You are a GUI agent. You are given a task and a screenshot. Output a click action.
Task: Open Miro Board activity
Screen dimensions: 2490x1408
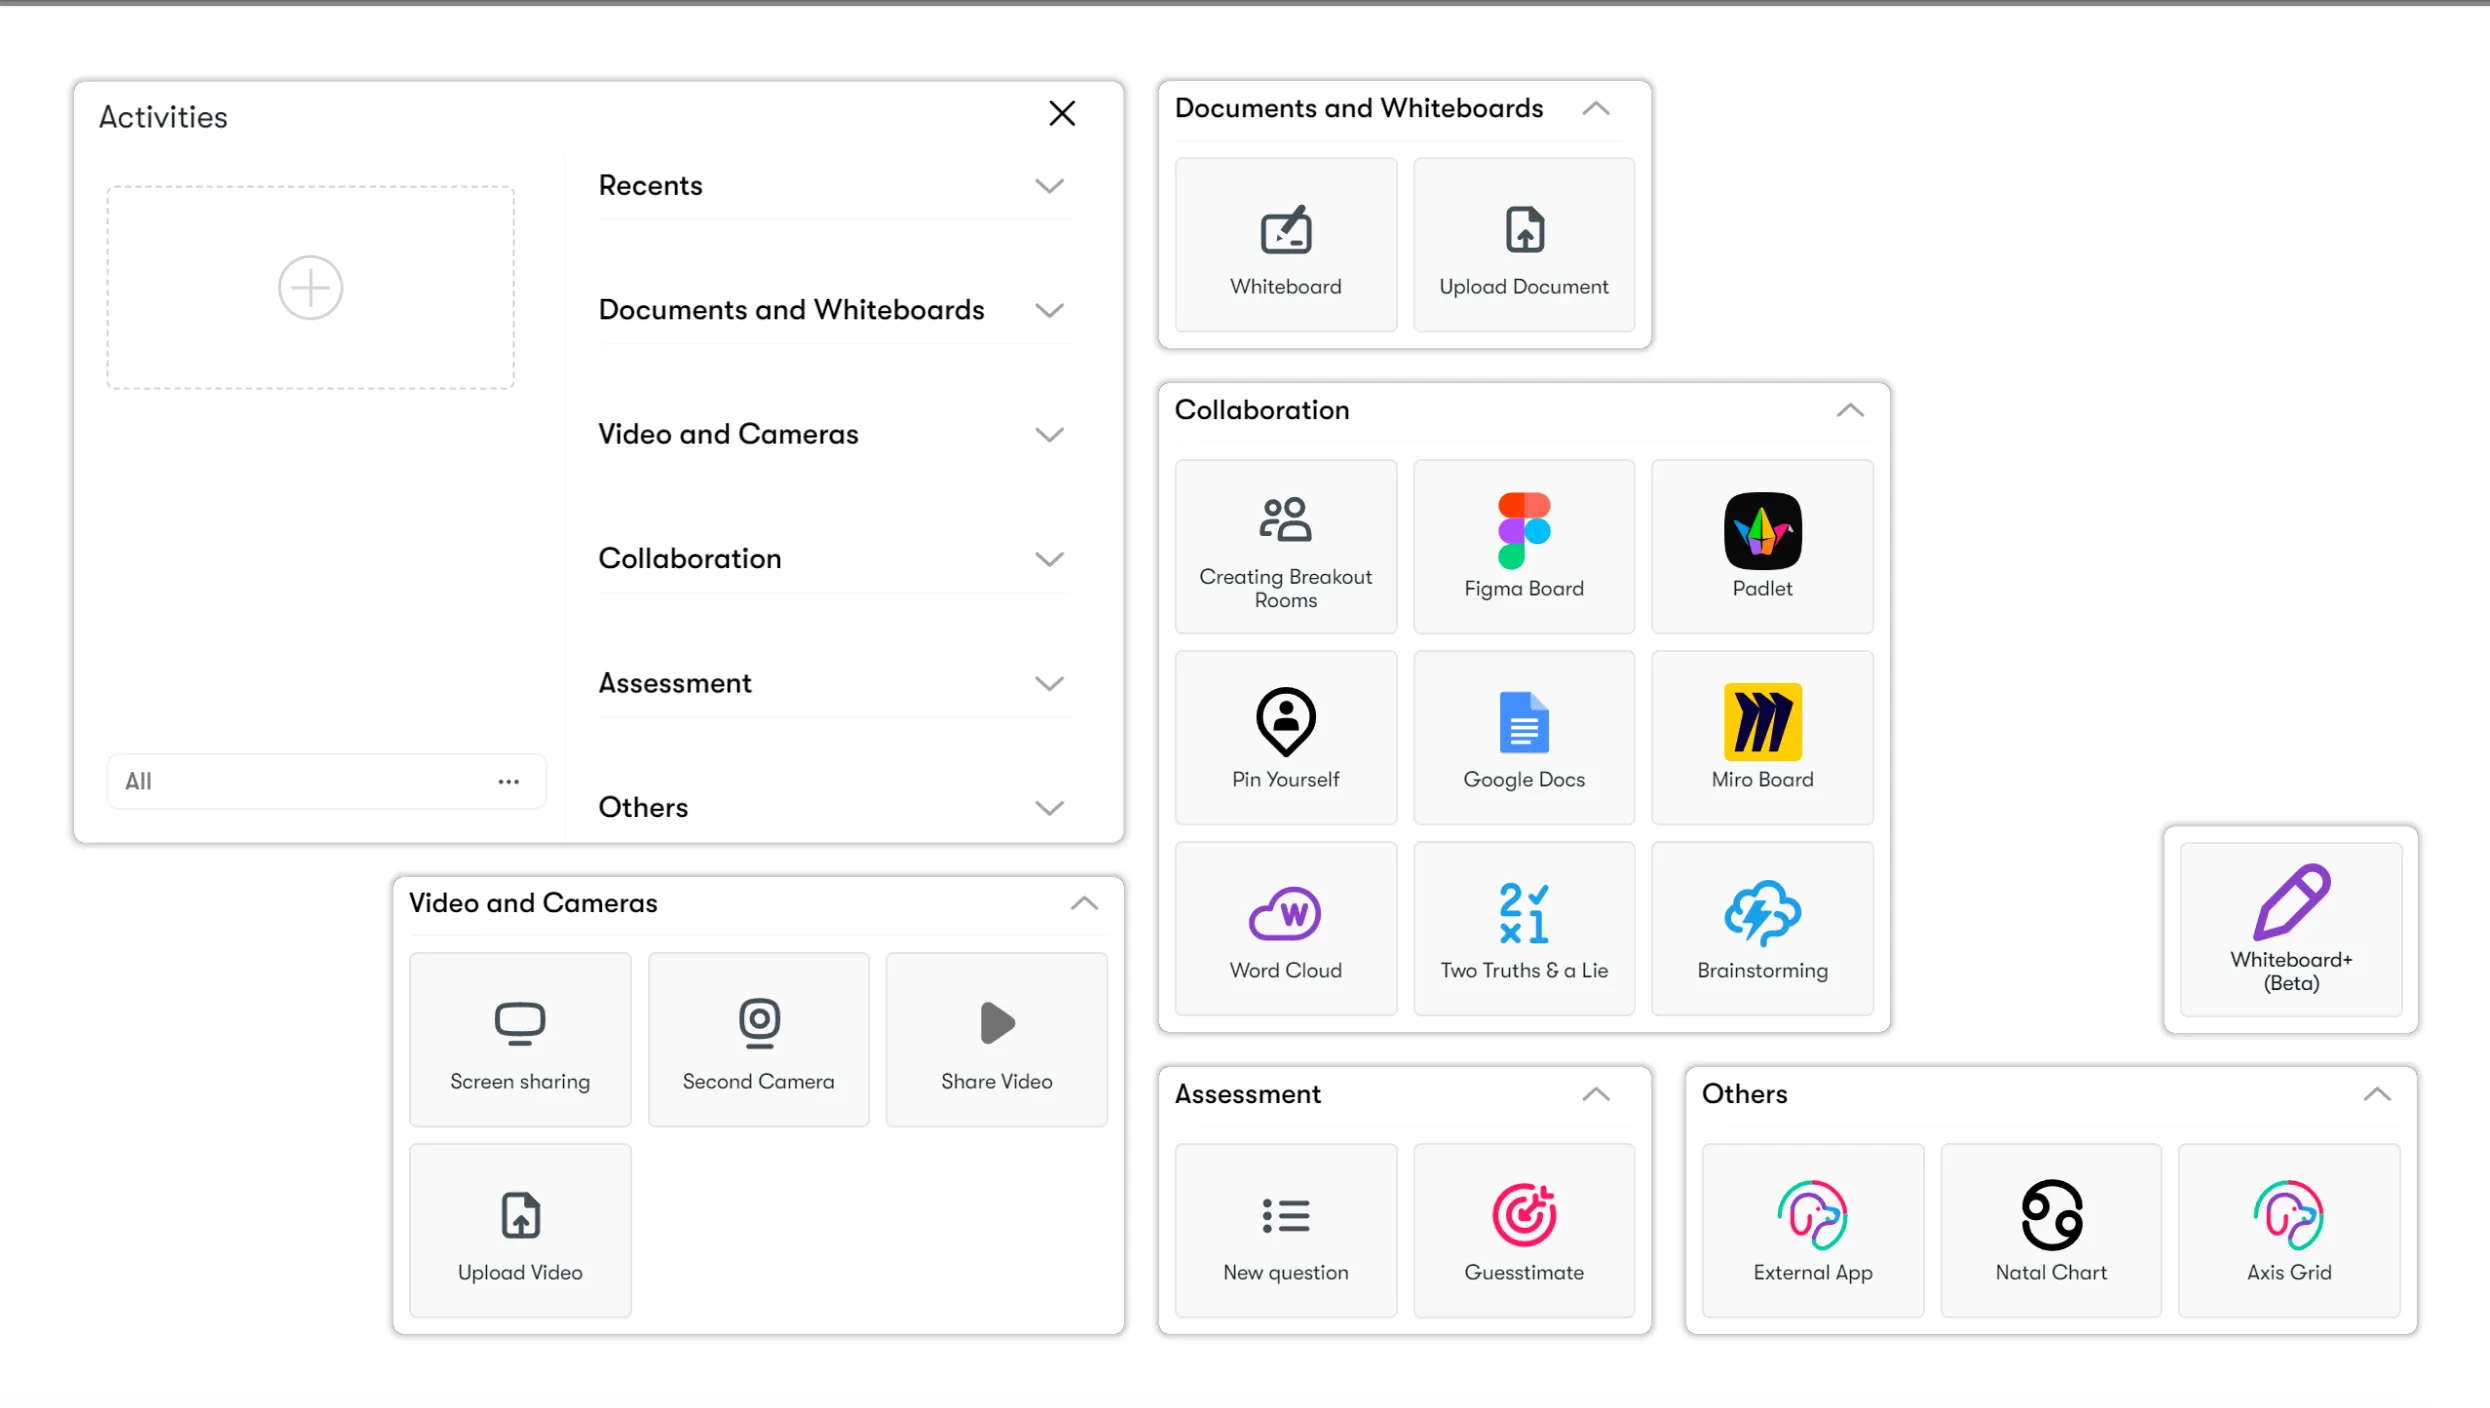point(1761,737)
